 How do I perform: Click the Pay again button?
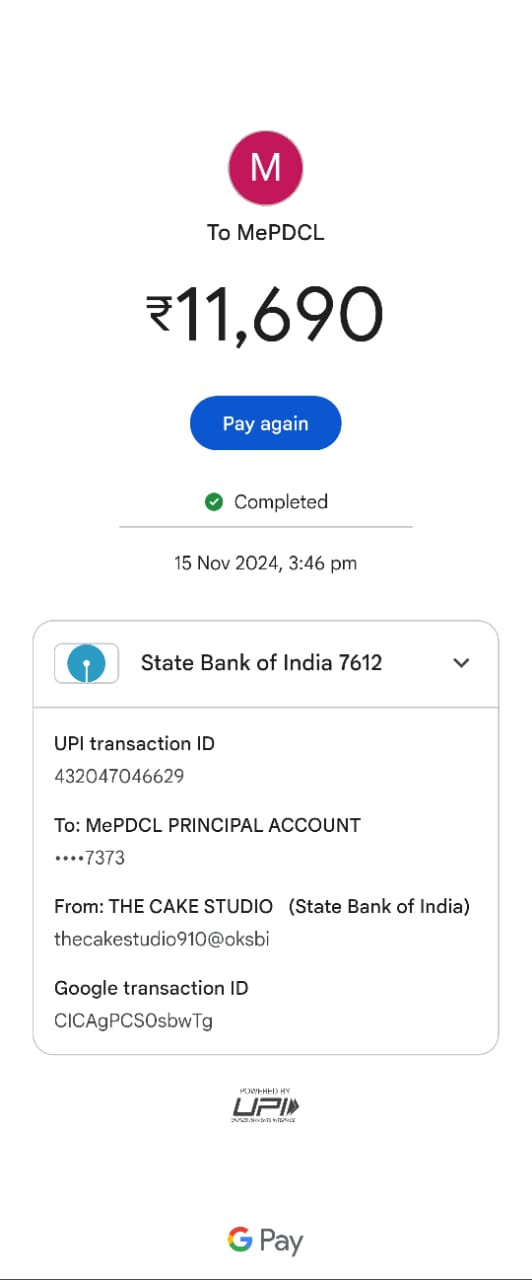click(x=266, y=423)
